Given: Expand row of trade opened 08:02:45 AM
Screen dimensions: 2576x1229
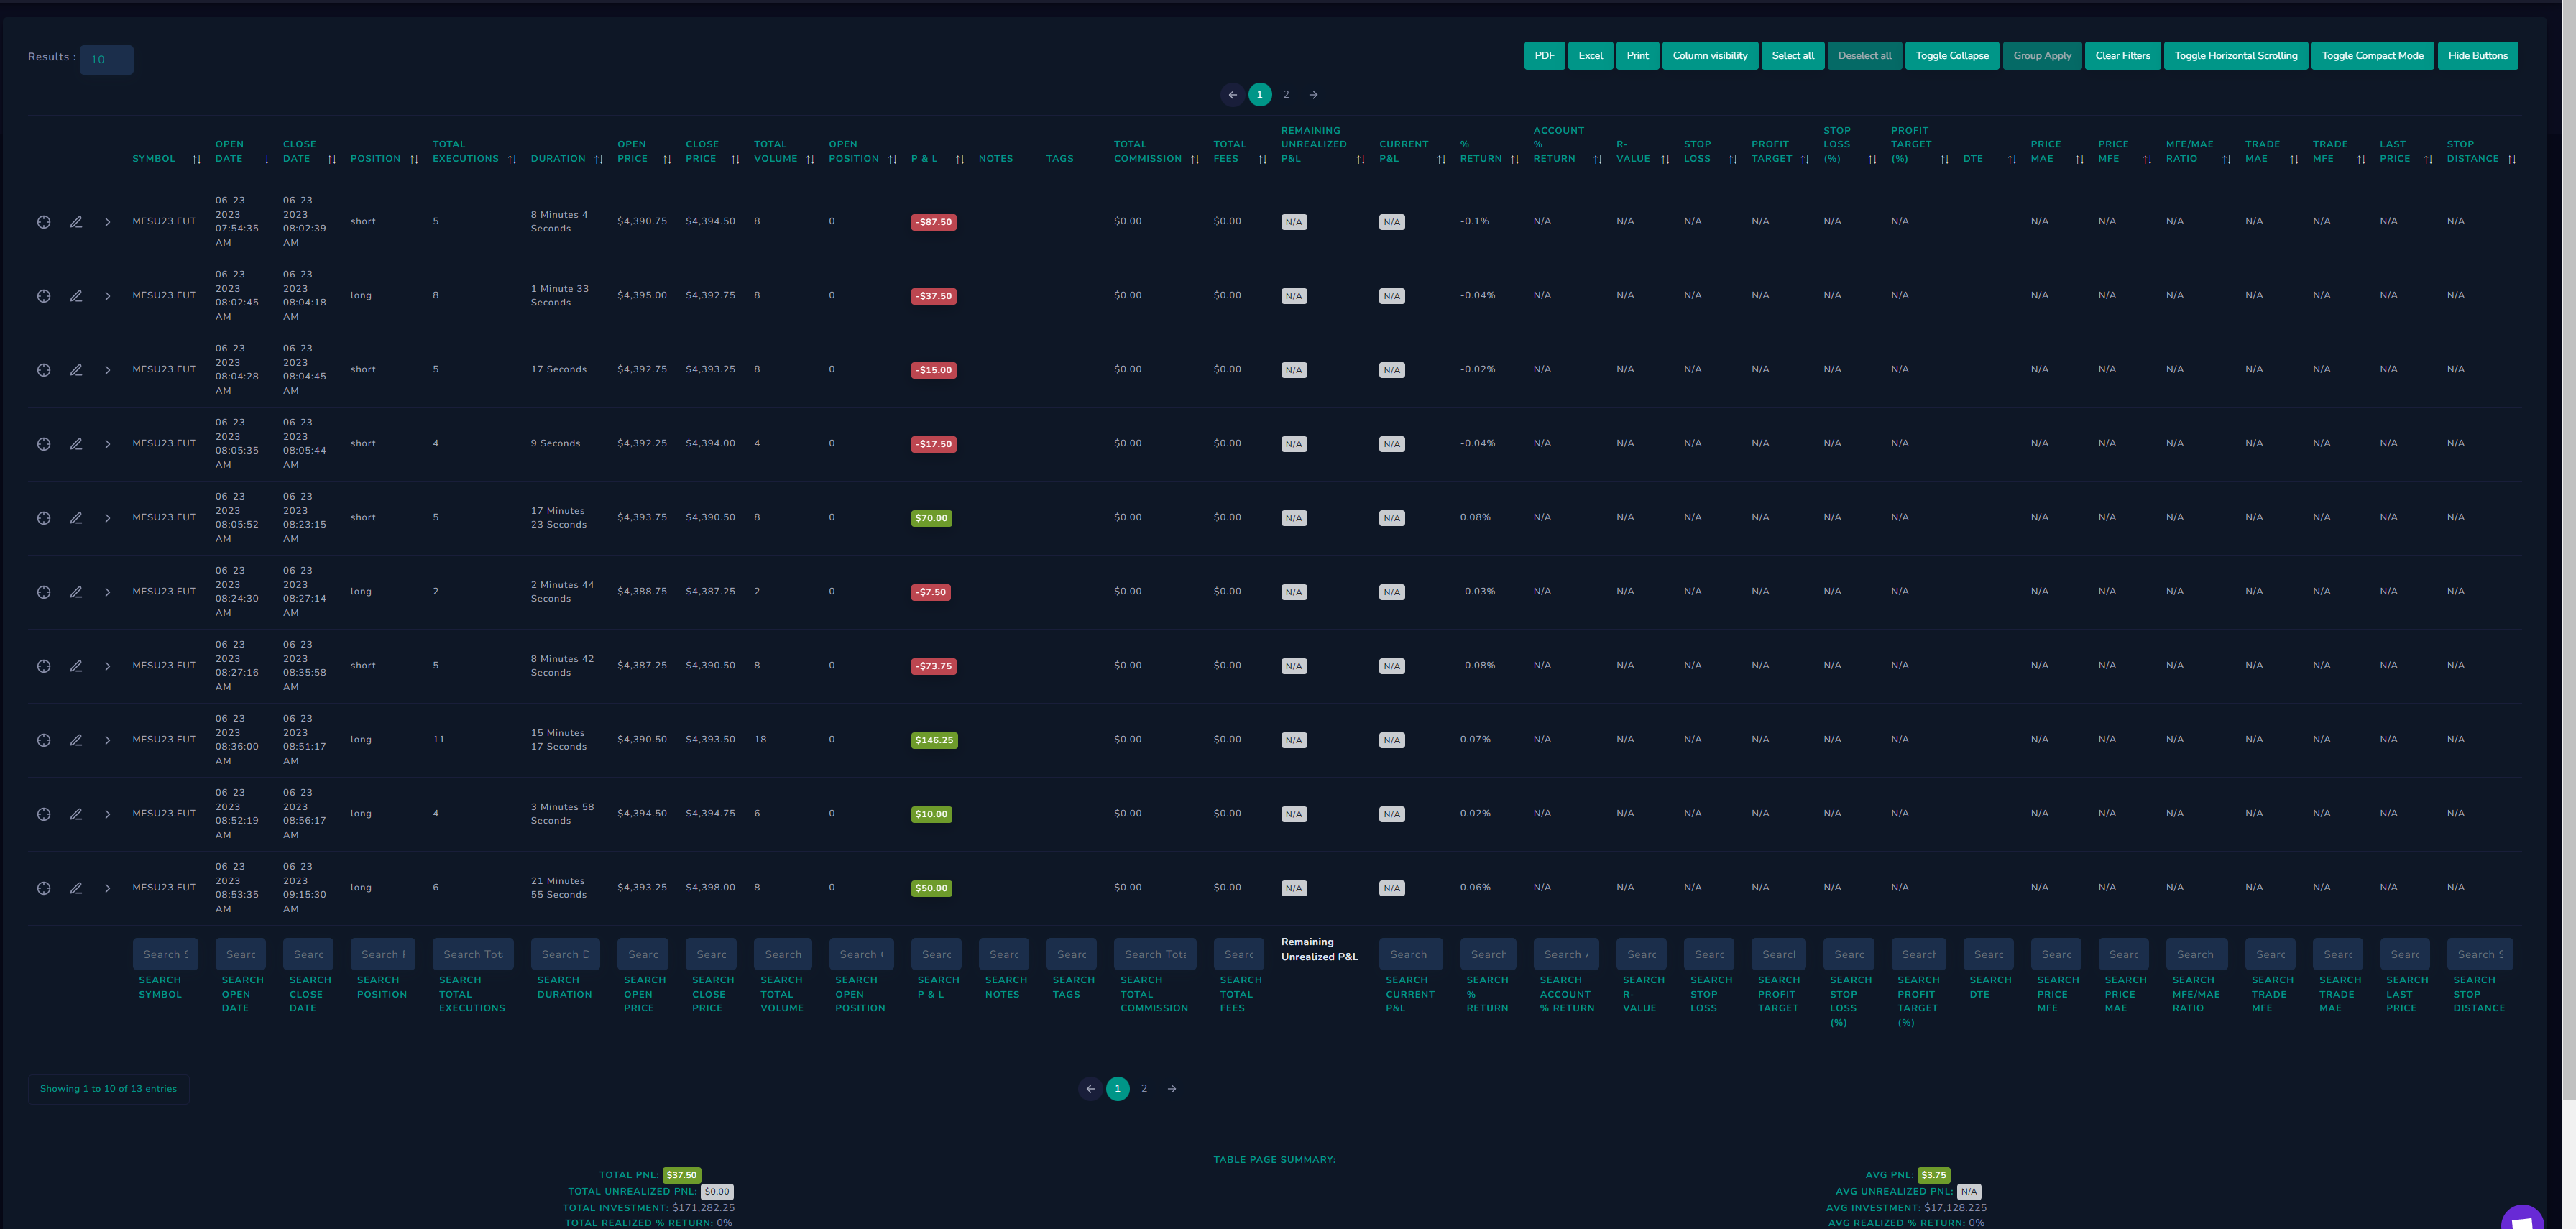Looking at the screenshot, I should click(108, 296).
